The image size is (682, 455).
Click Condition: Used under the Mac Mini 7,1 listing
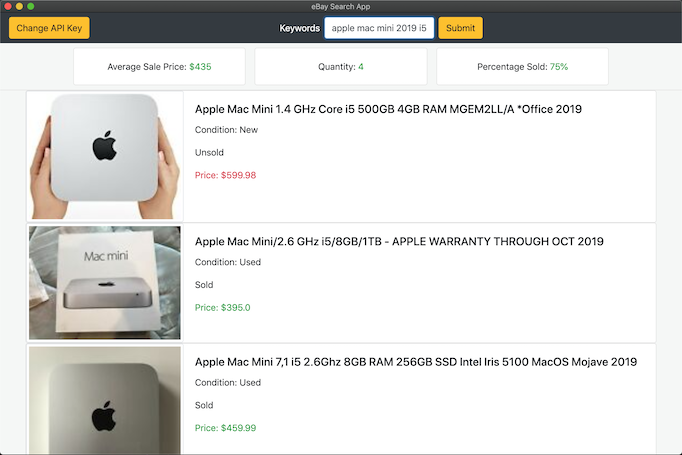point(228,382)
